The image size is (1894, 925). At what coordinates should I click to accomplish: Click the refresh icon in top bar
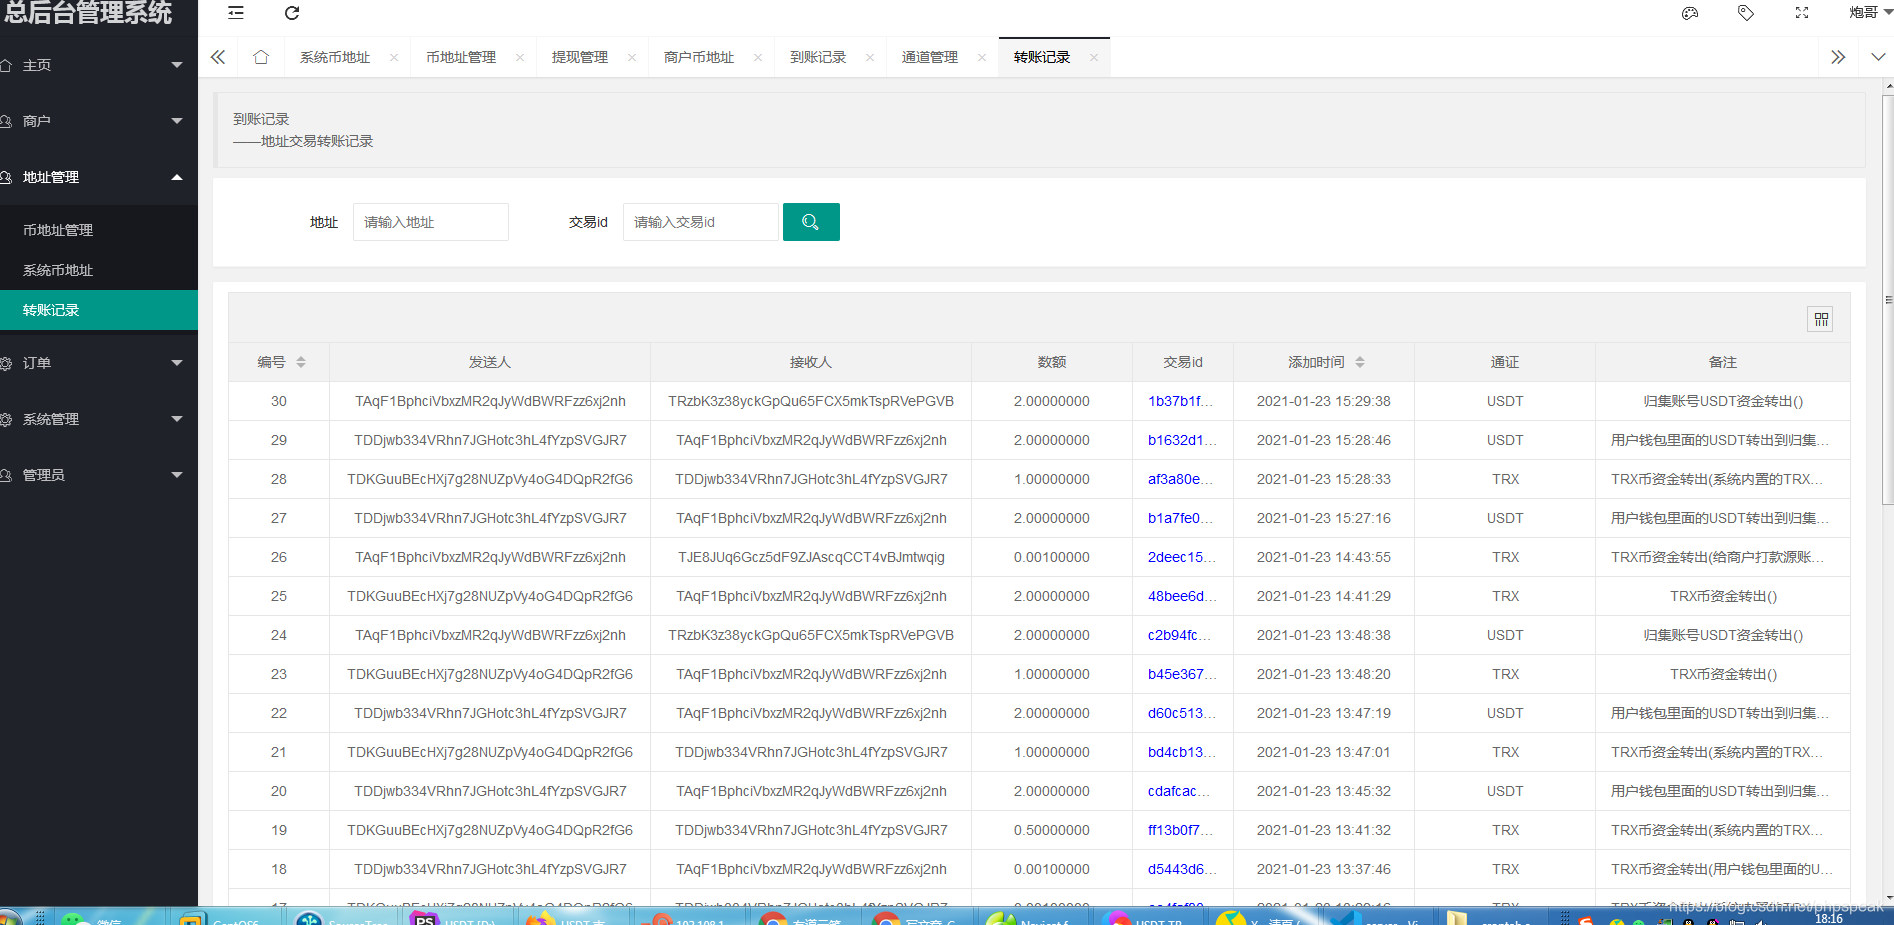292,13
